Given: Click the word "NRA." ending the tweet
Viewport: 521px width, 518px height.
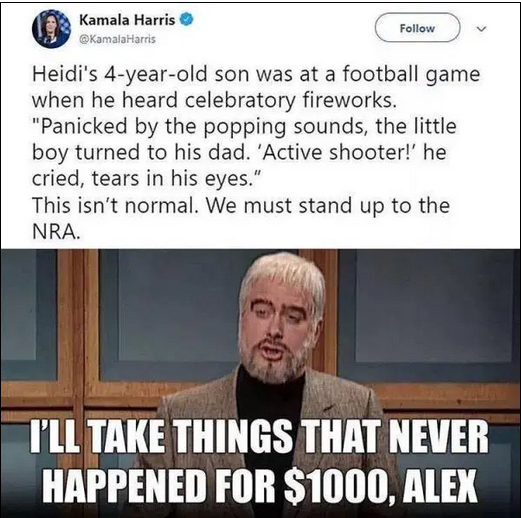Looking at the screenshot, I should [56, 232].
